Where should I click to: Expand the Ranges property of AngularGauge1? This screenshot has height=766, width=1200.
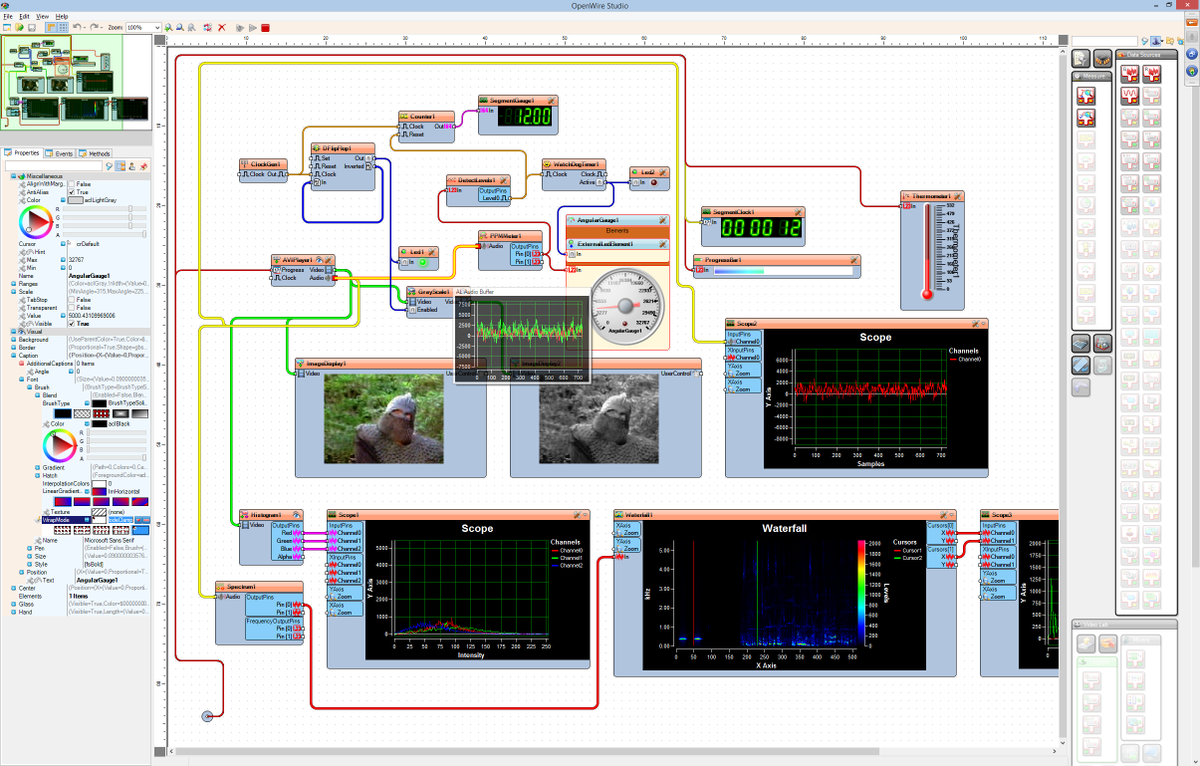[x=13, y=284]
